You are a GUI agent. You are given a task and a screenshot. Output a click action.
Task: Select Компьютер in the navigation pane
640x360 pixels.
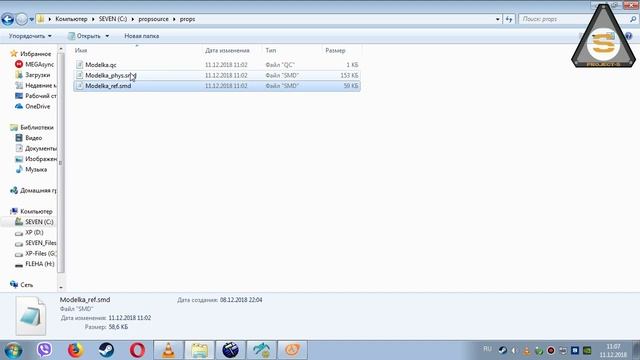(x=36, y=211)
